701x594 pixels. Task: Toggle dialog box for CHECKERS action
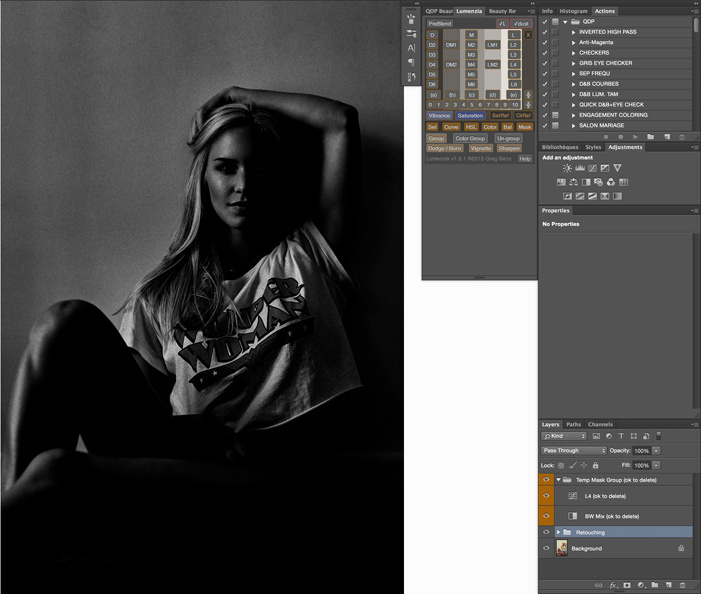pyautogui.click(x=555, y=53)
